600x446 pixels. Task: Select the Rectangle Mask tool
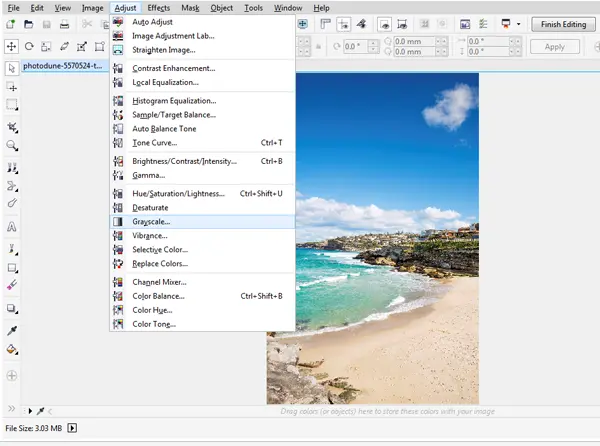(12, 105)
